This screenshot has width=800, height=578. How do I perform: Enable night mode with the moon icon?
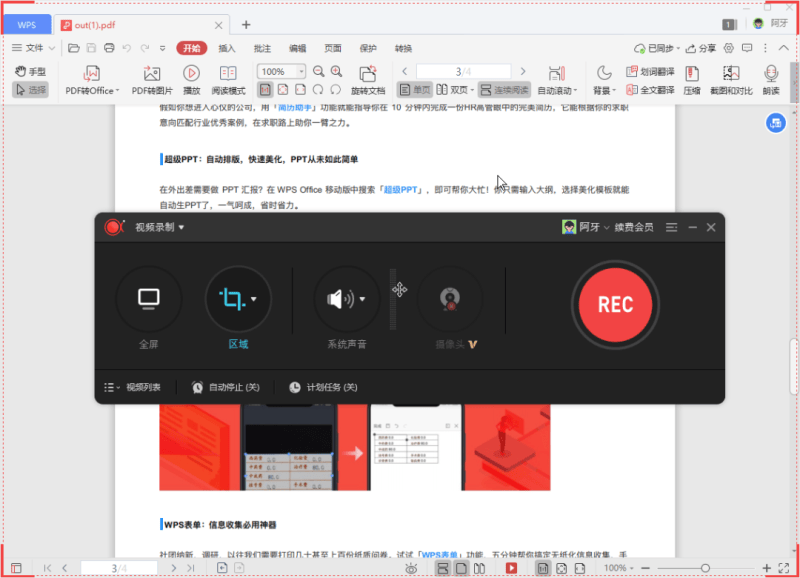[x=601, y=70]
